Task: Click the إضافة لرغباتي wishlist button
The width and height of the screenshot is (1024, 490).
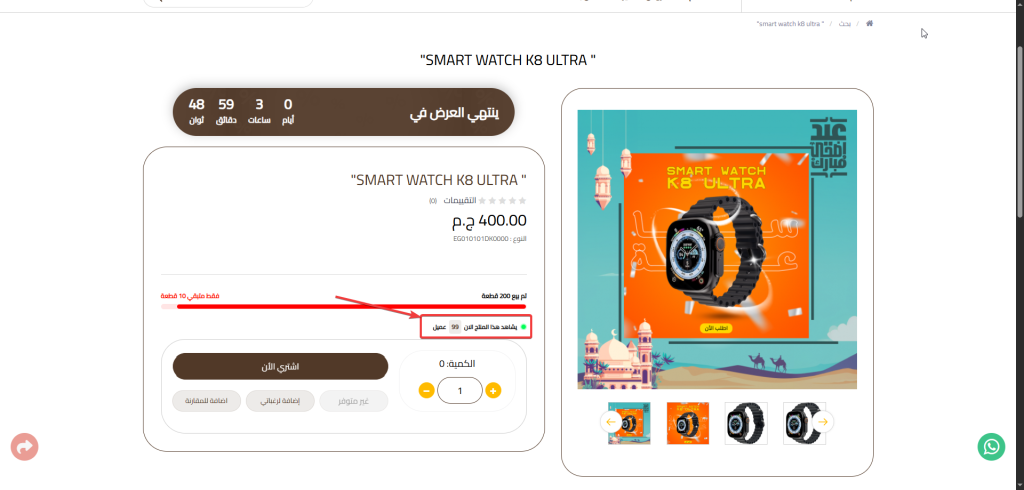Action: tap(280, 401)
